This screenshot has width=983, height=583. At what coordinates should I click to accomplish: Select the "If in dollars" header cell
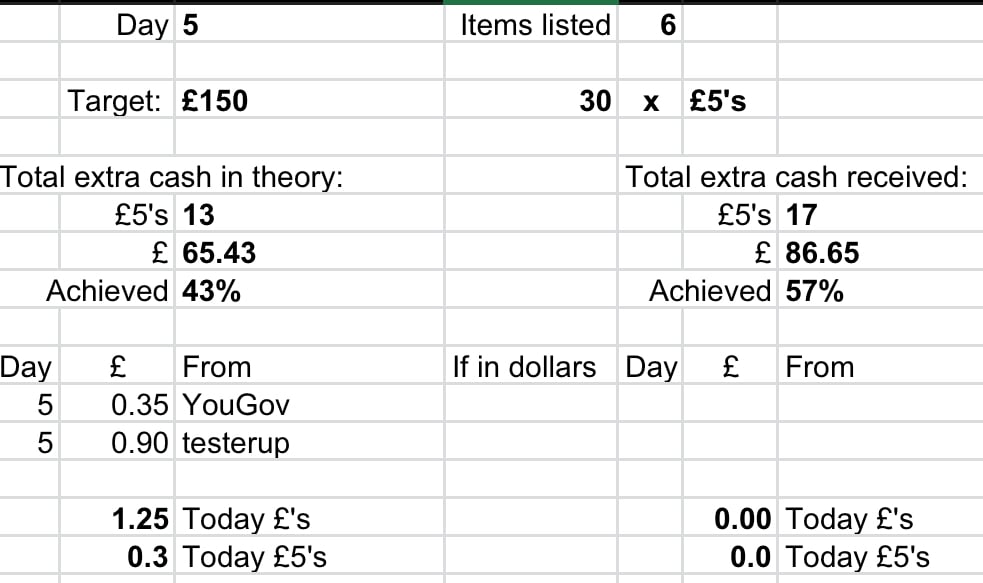[524, 367]
